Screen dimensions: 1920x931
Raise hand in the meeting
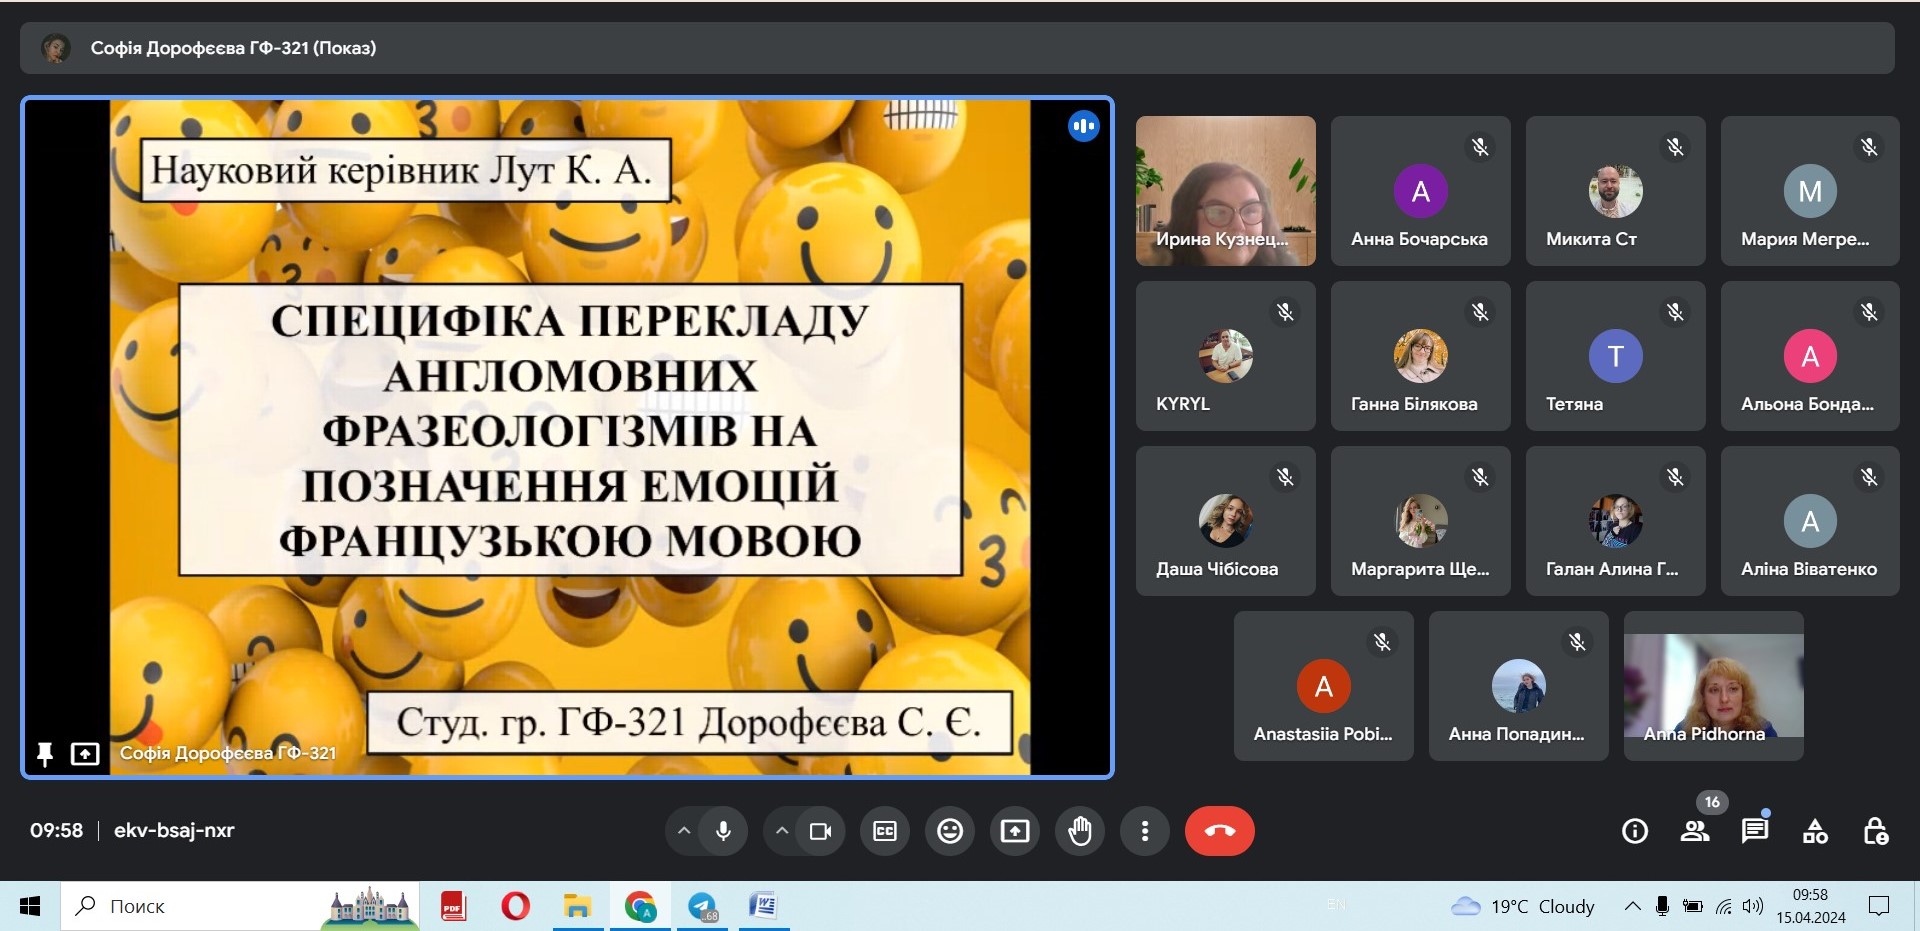pos(1080,831)
